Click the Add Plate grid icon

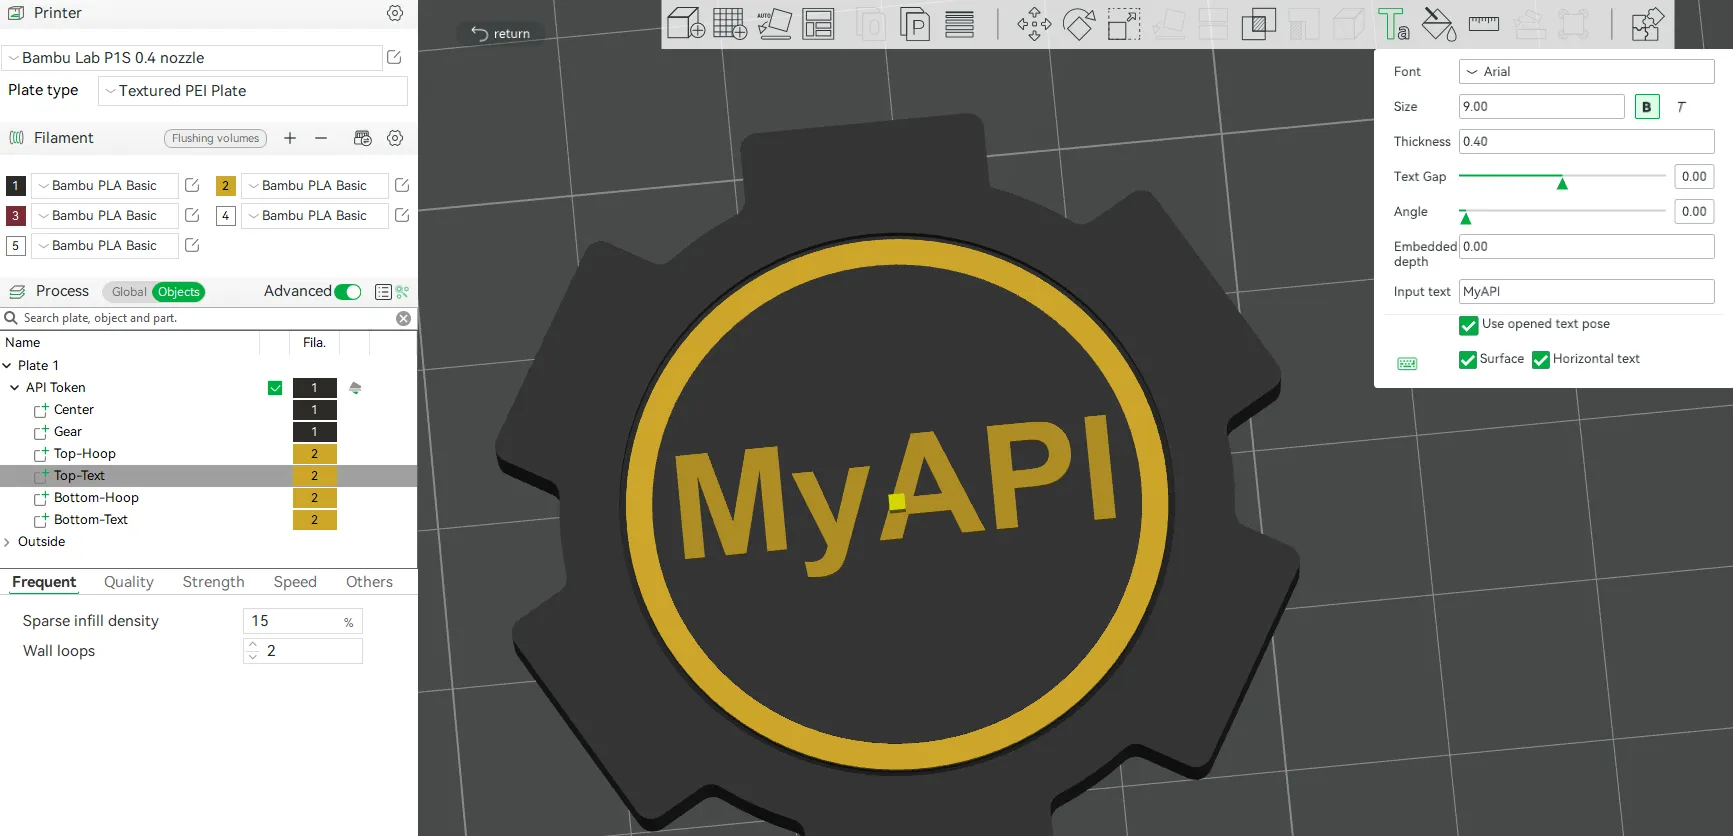pos(729,24)
